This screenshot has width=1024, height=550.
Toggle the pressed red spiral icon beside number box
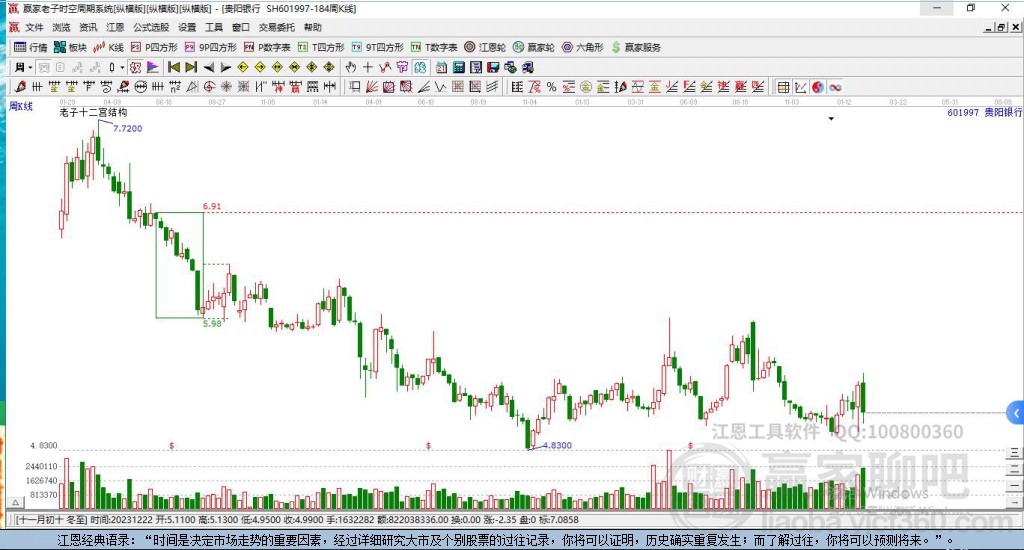[135, 67]
